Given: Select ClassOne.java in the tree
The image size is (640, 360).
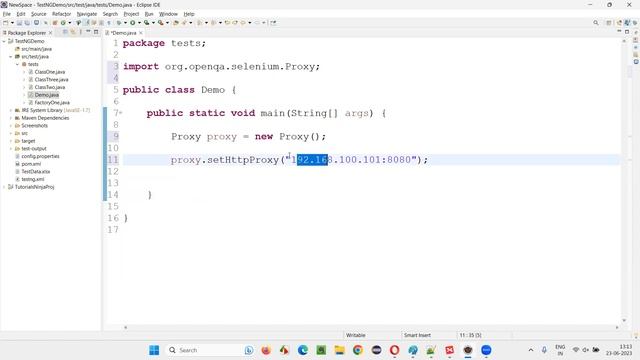Looking at the screenshot, I should coord(49,72).
